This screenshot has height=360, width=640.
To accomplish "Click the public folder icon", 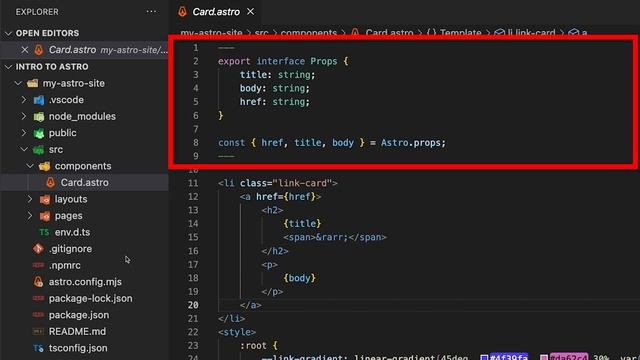I will pos(39,133).
